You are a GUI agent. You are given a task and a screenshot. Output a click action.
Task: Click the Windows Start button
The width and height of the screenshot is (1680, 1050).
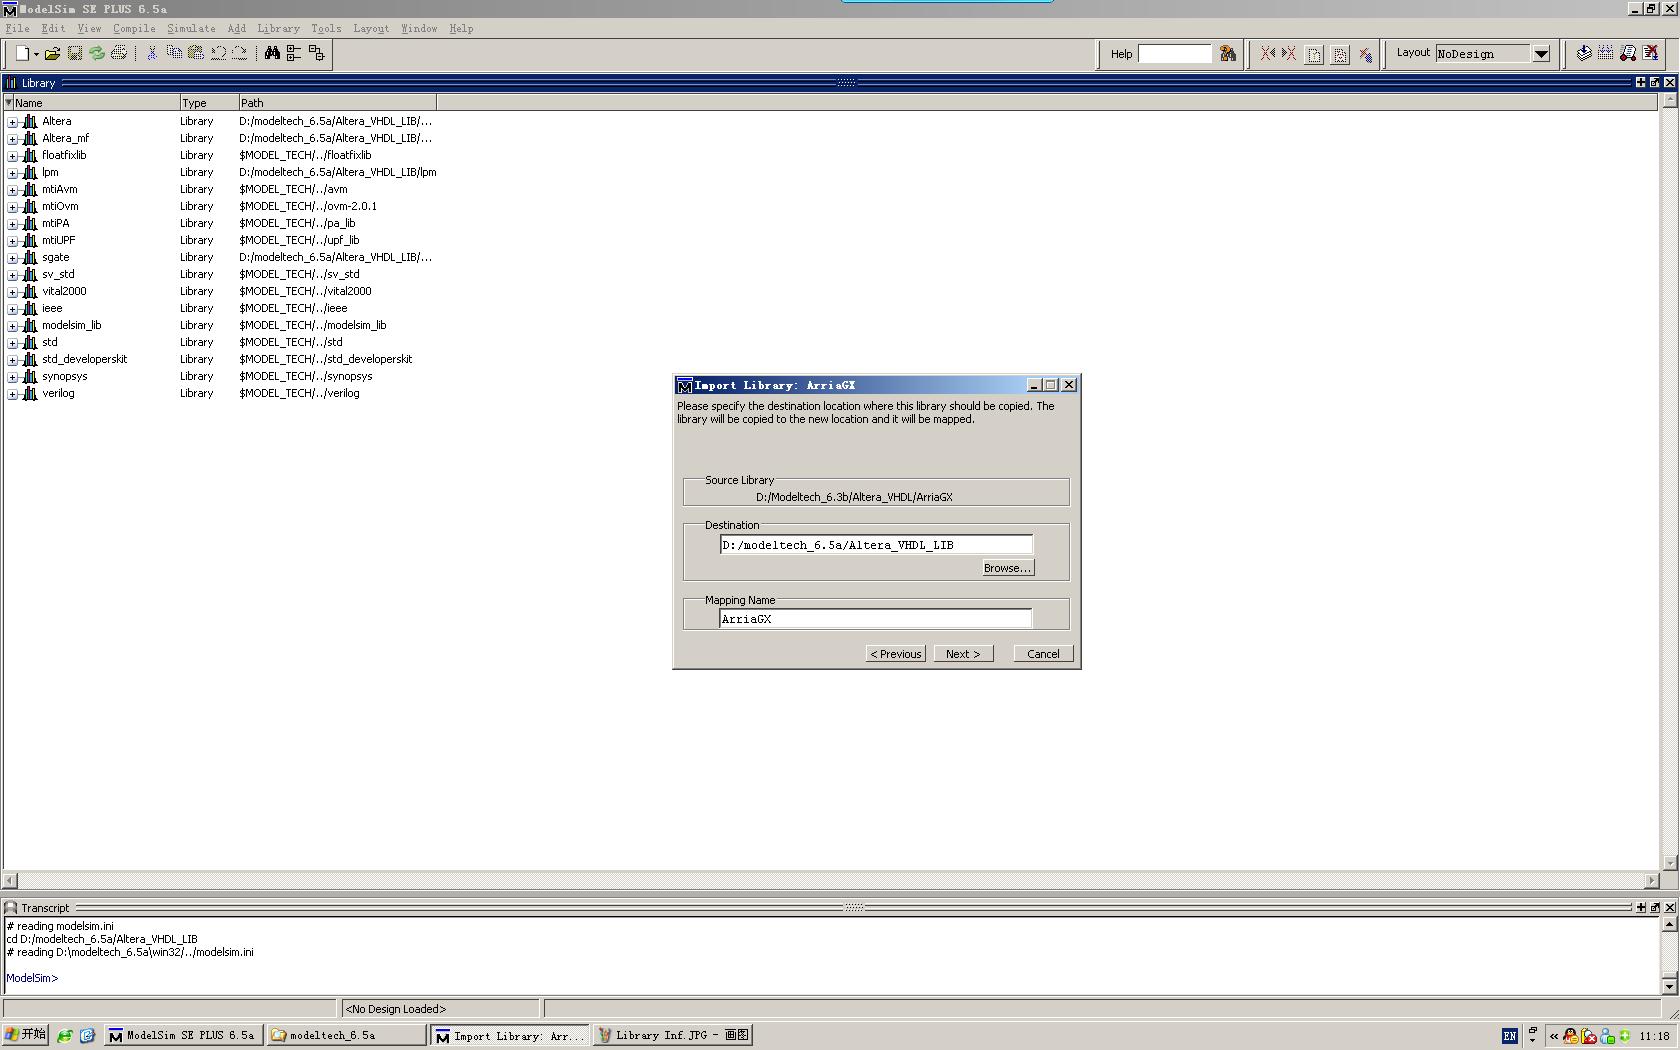click(25, 1035)
